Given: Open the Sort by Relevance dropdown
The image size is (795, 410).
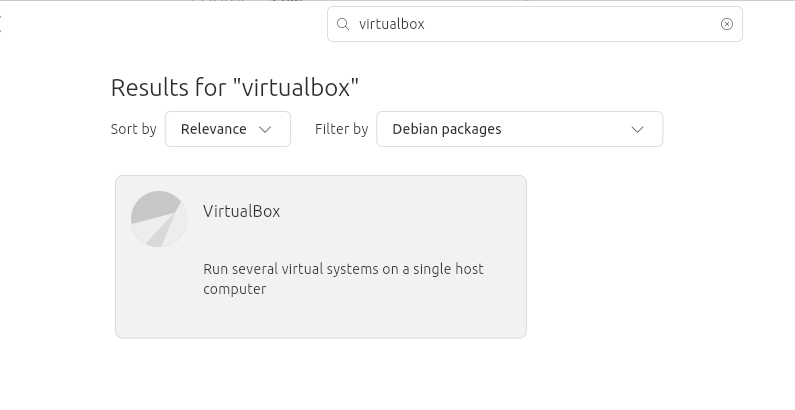Looking at the screenshot, I should coord(227,129).
